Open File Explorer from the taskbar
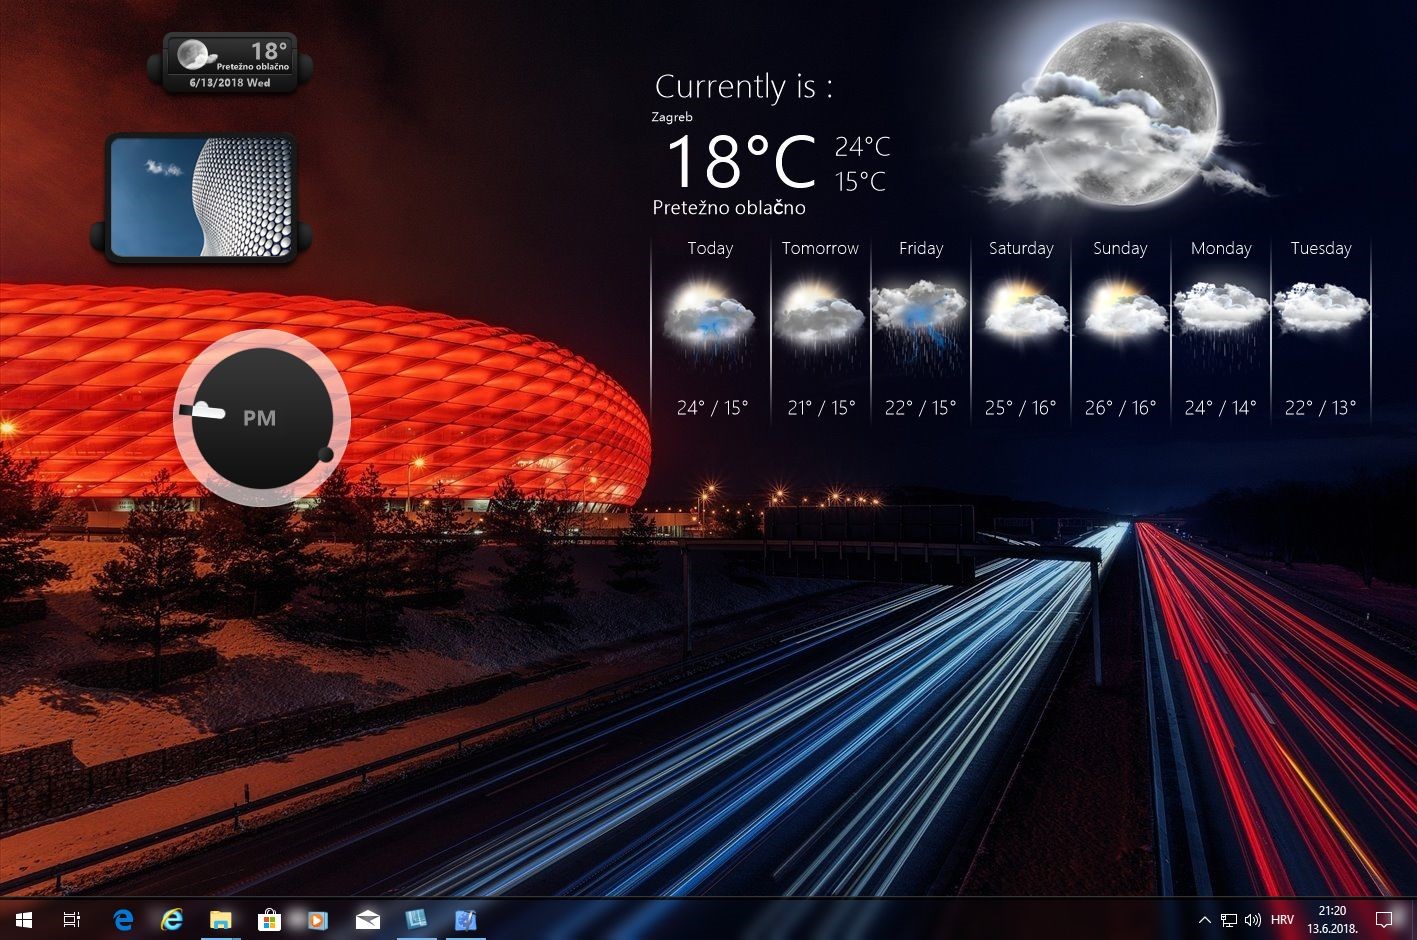 point(220,920)
